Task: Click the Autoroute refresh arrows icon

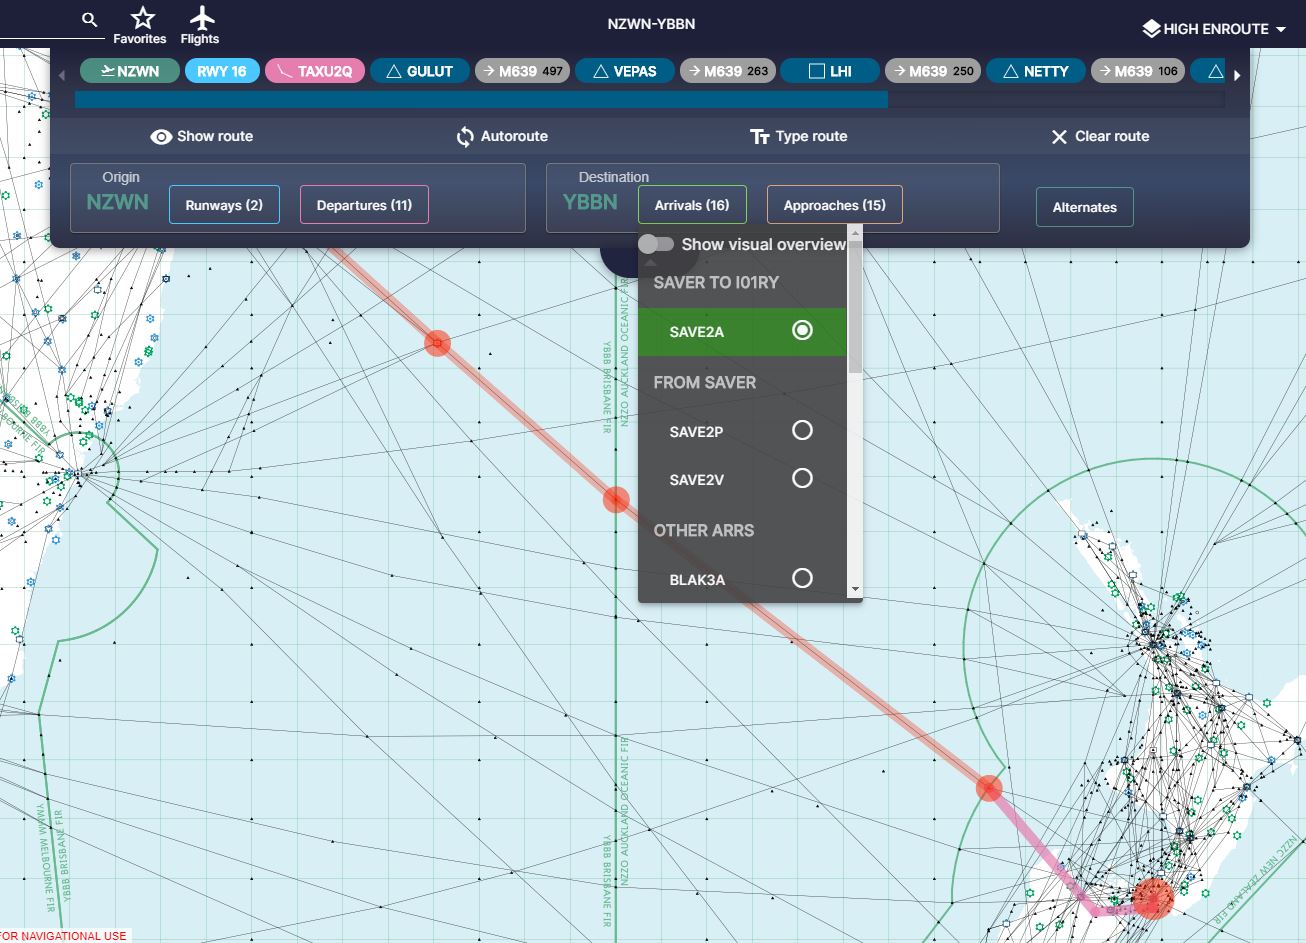Action: [465, 137]
